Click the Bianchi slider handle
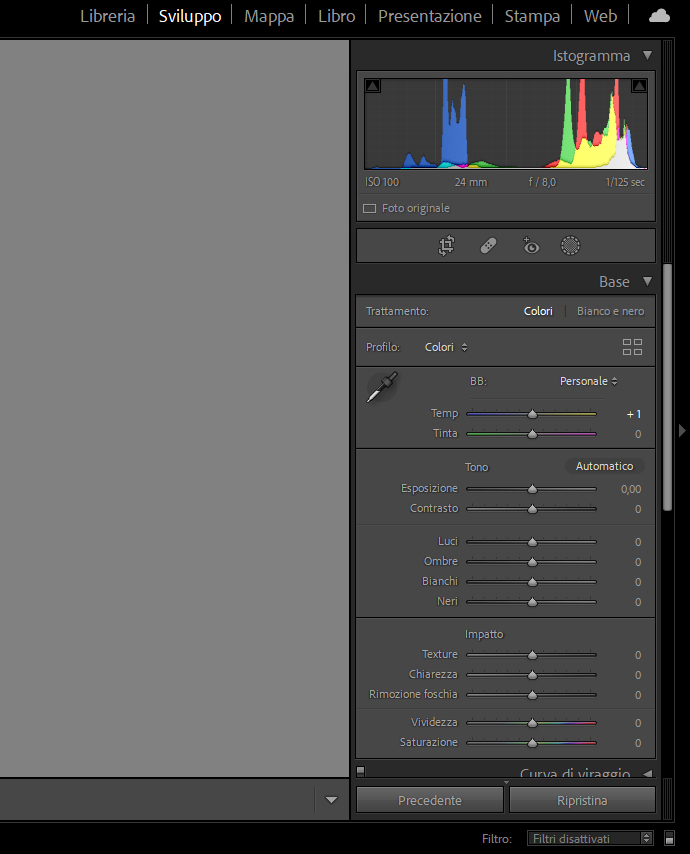This screenshot has width=690, height=854. tap(532, 582)
